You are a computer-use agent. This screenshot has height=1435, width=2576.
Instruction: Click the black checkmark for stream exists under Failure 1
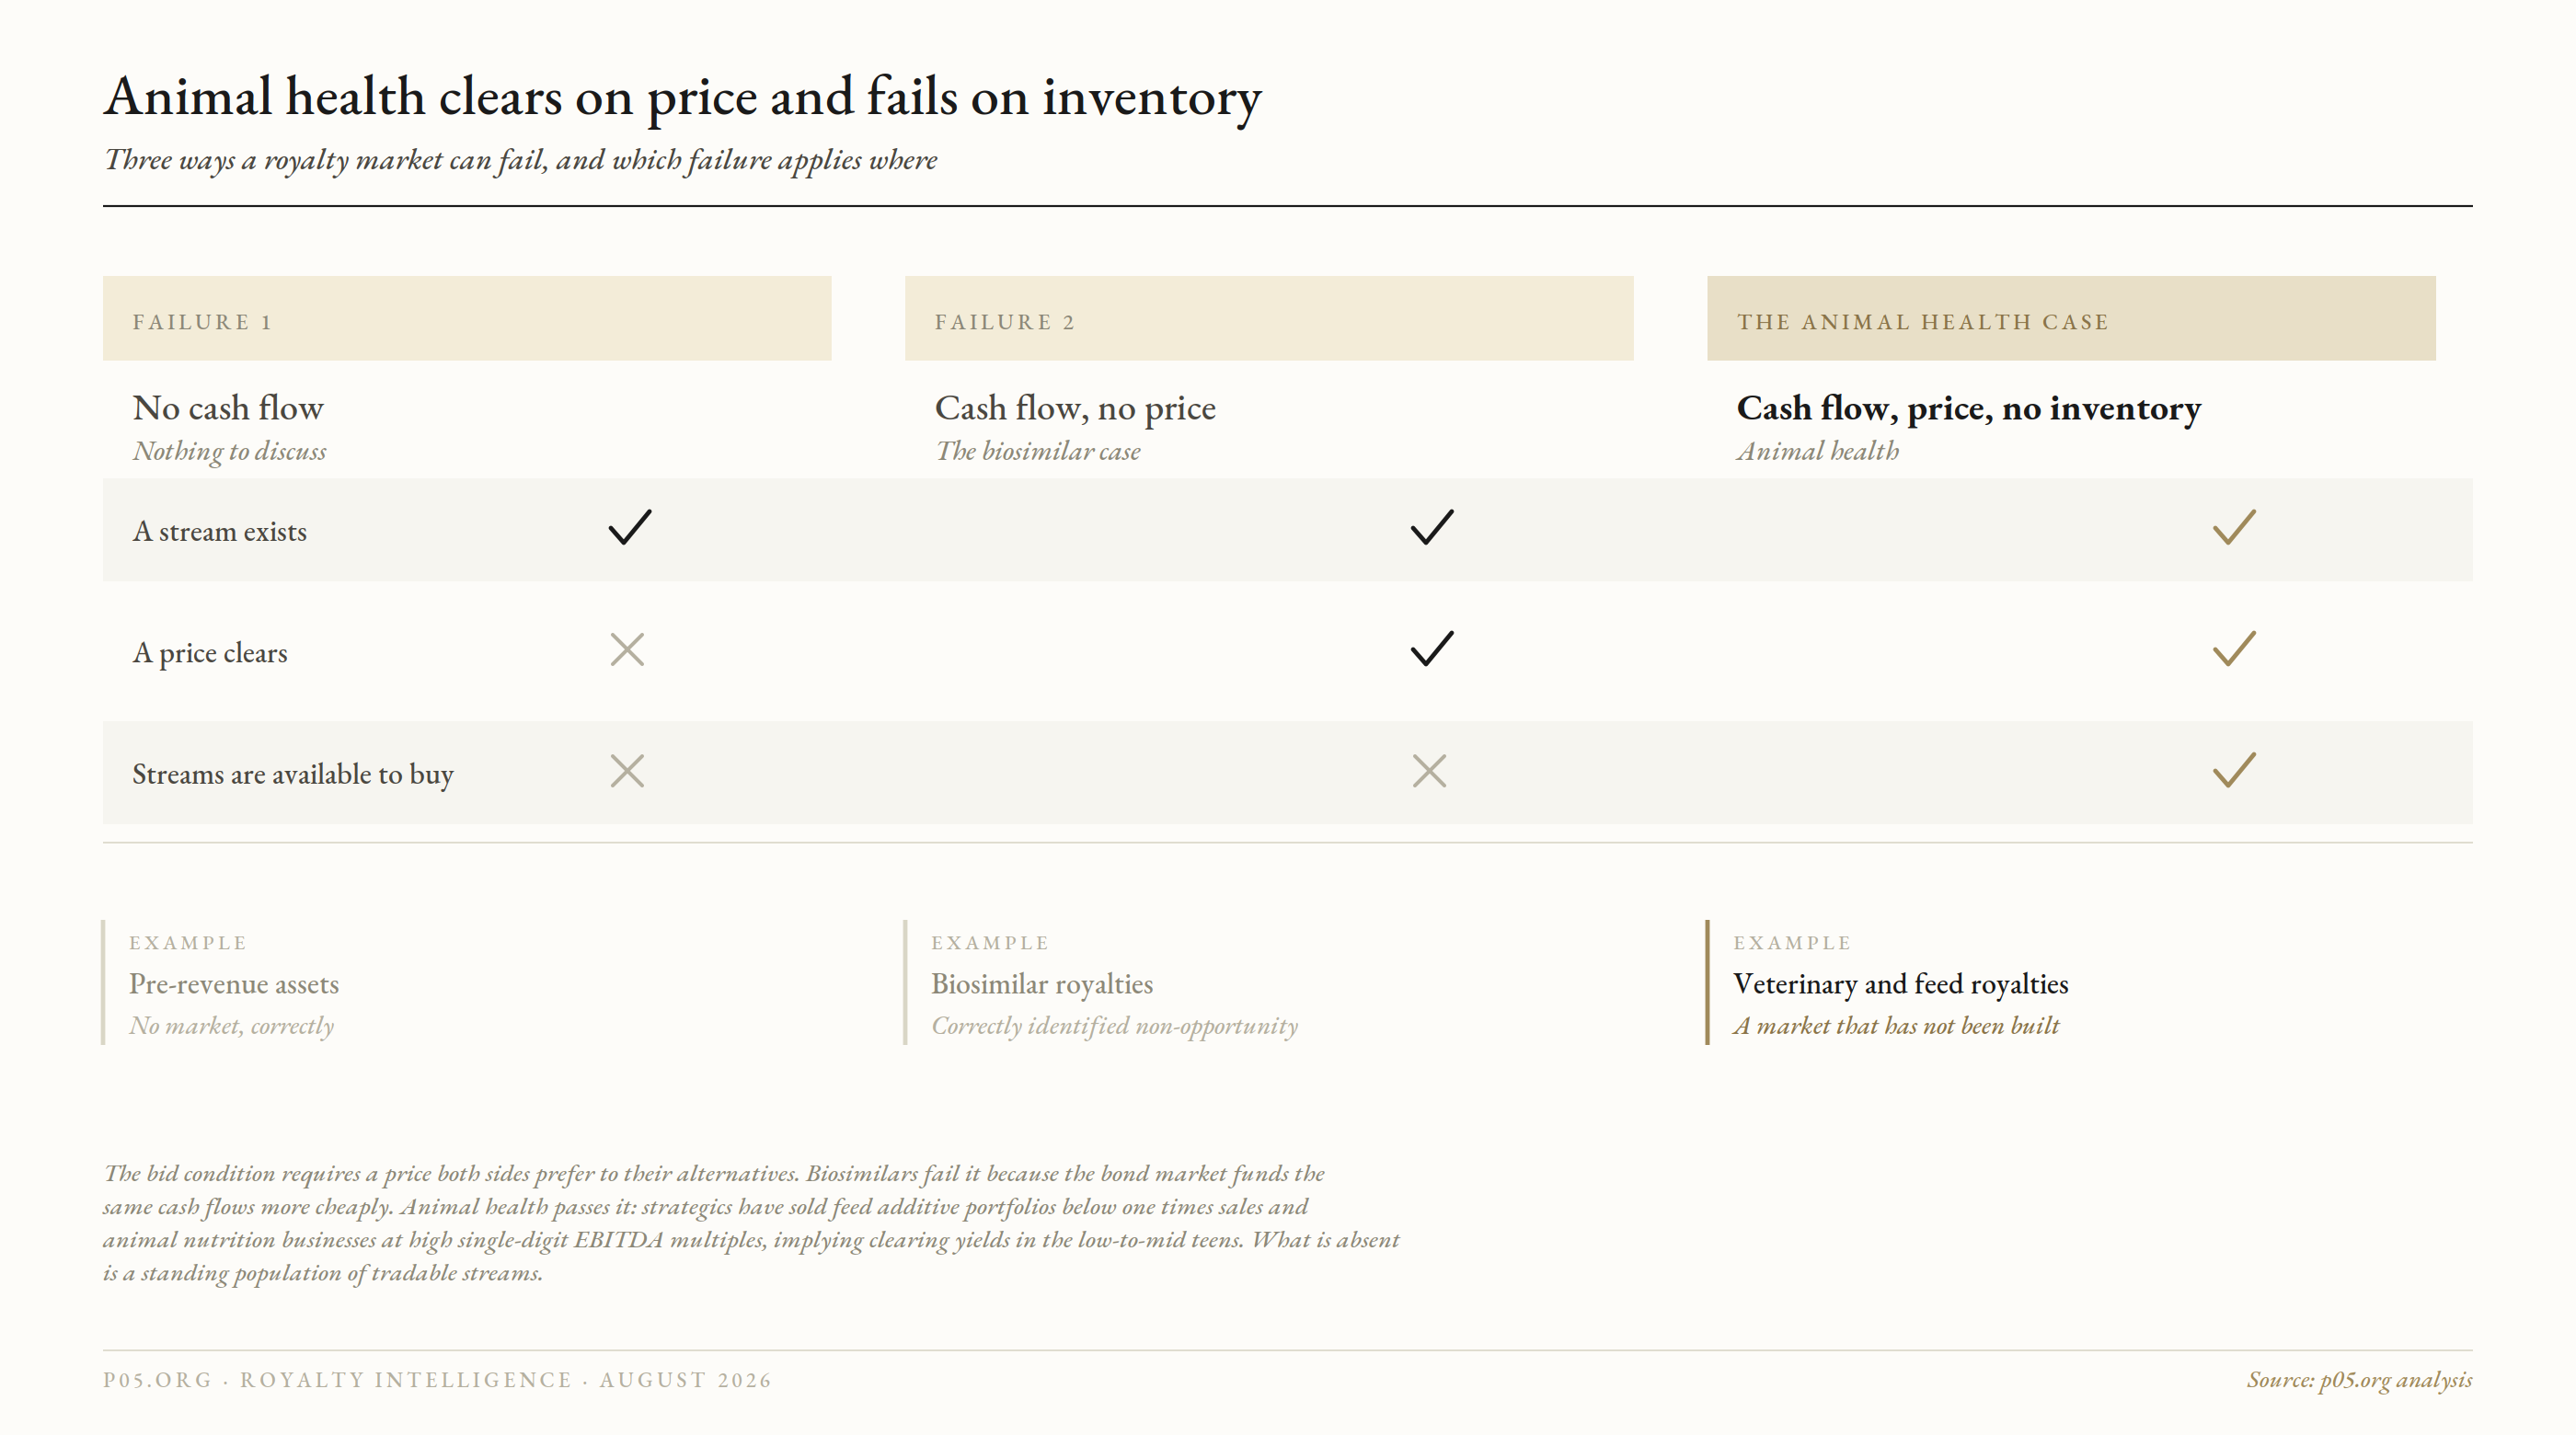coord(630,527)
